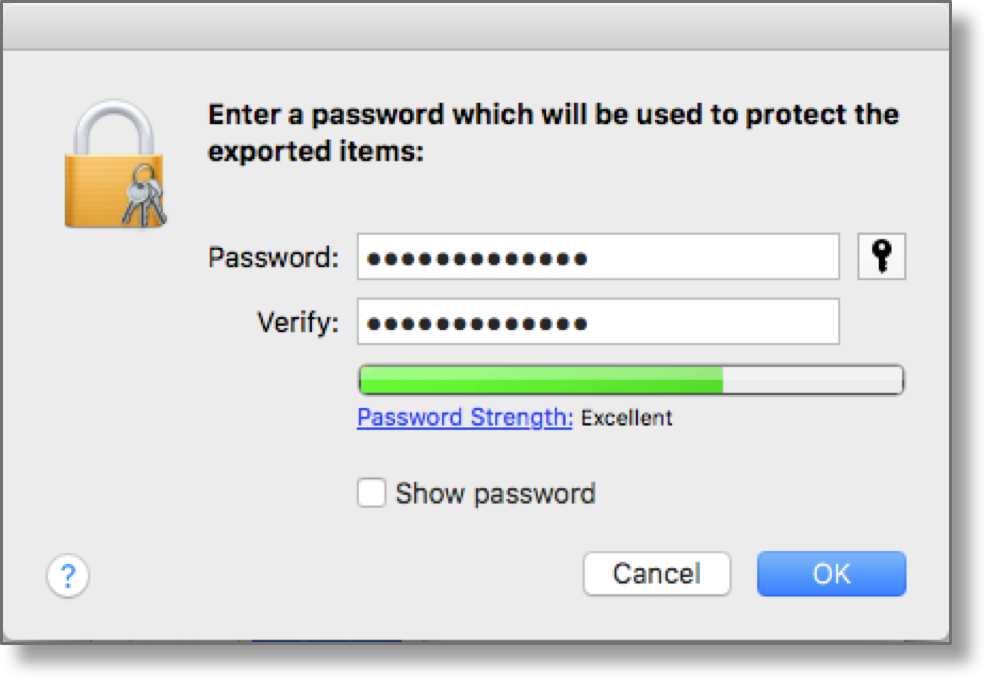Viewport: 987px width, 680px height.
Task: Focus the Password input field
Action: (x=700, y=258)
